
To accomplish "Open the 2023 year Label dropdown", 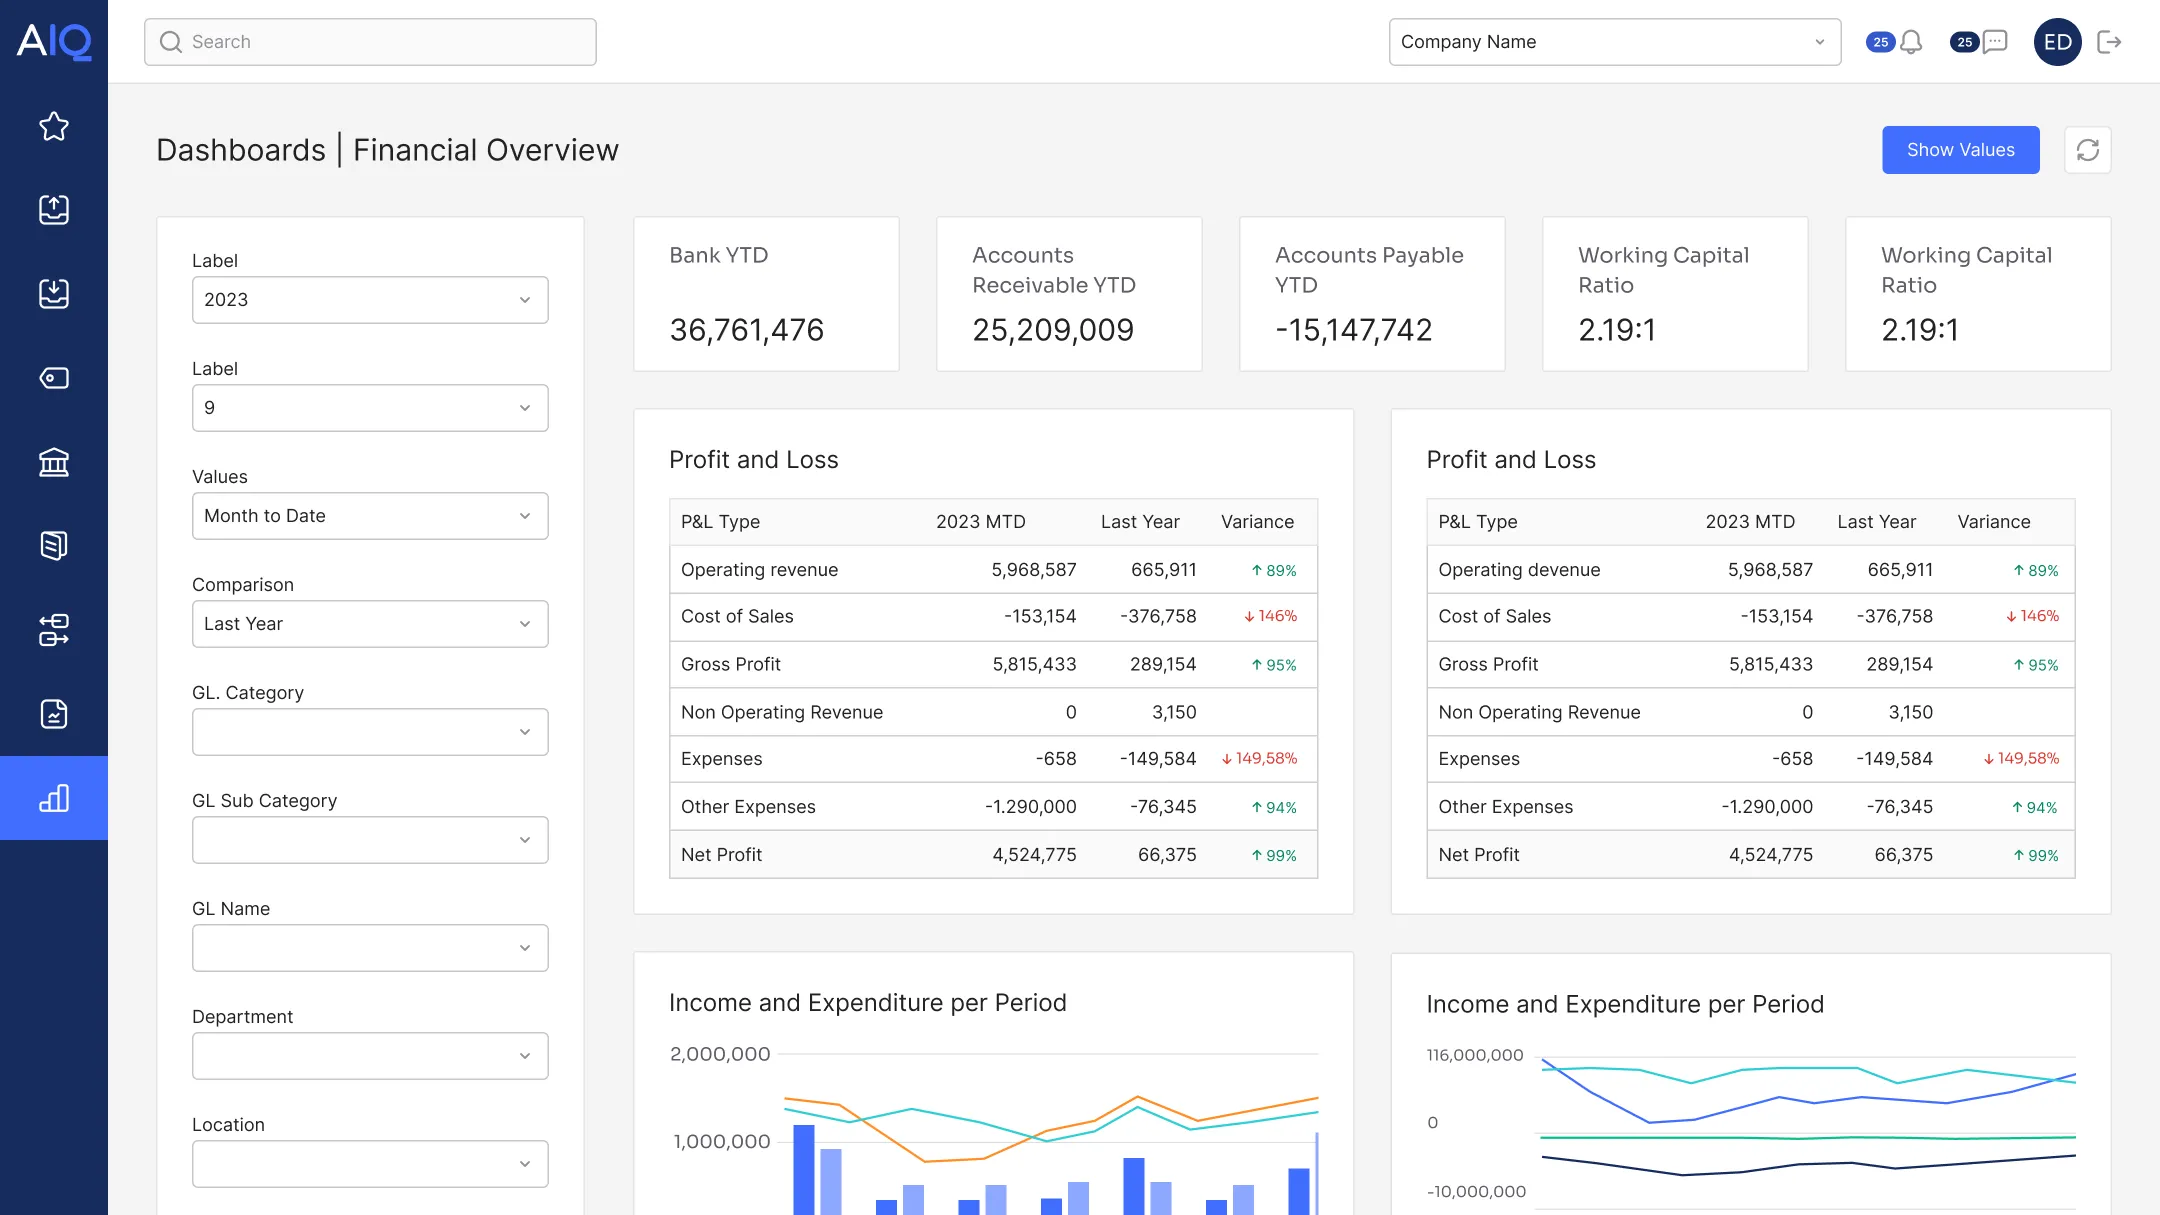I will click(x=370, y=300).
